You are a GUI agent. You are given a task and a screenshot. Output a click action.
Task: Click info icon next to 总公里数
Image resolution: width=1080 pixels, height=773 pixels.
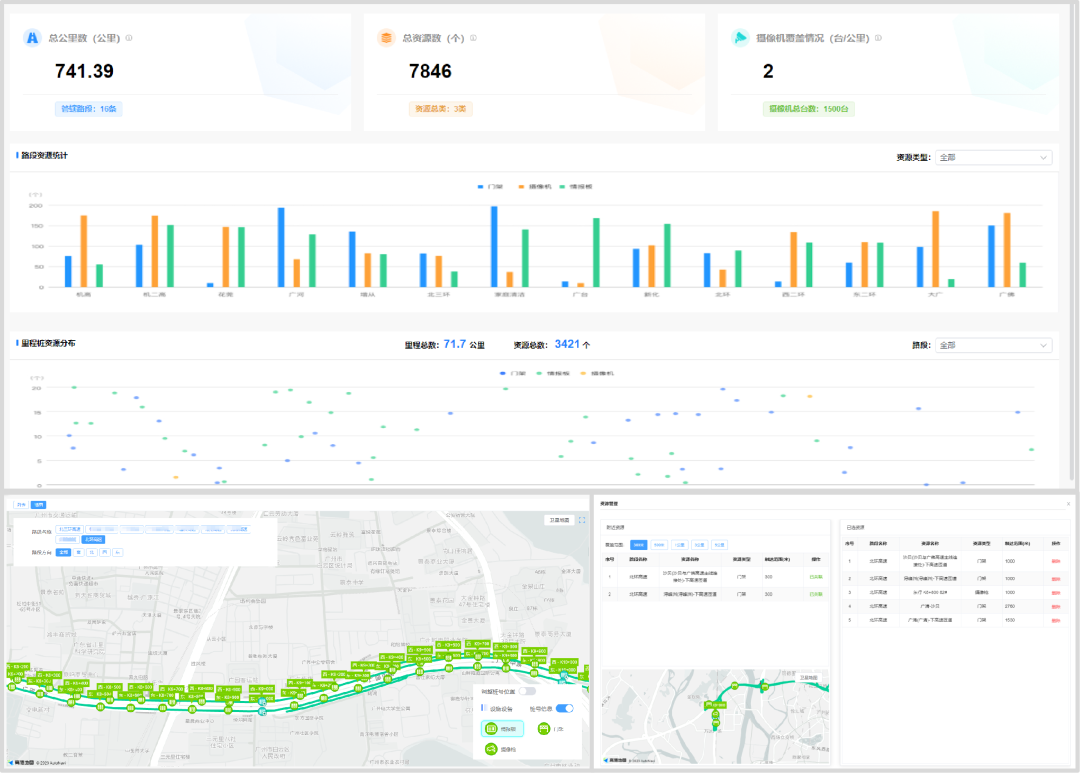(129, 39)
